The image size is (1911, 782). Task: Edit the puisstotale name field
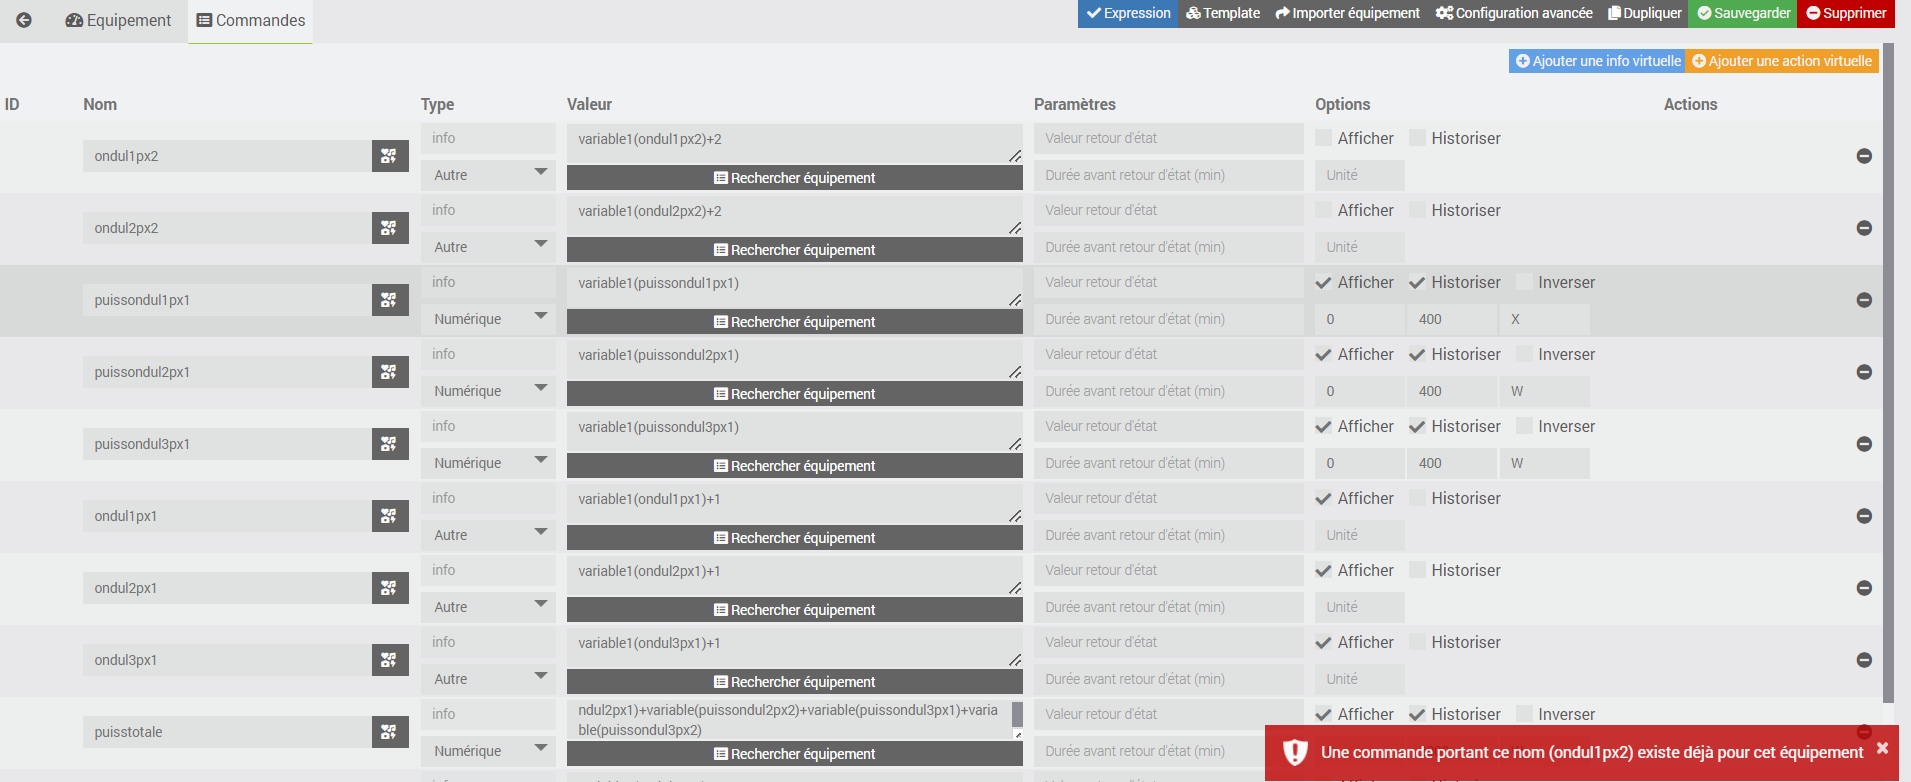point(227,732)
